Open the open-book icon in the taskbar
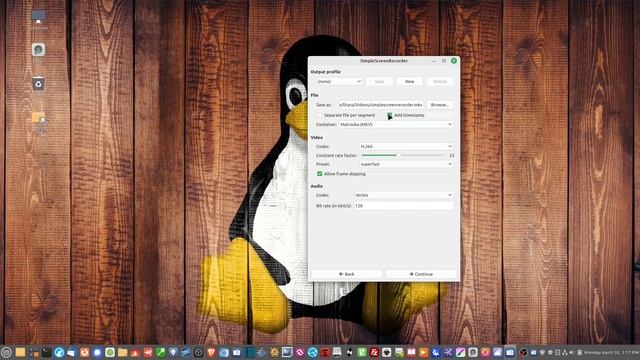 [411, 352]
